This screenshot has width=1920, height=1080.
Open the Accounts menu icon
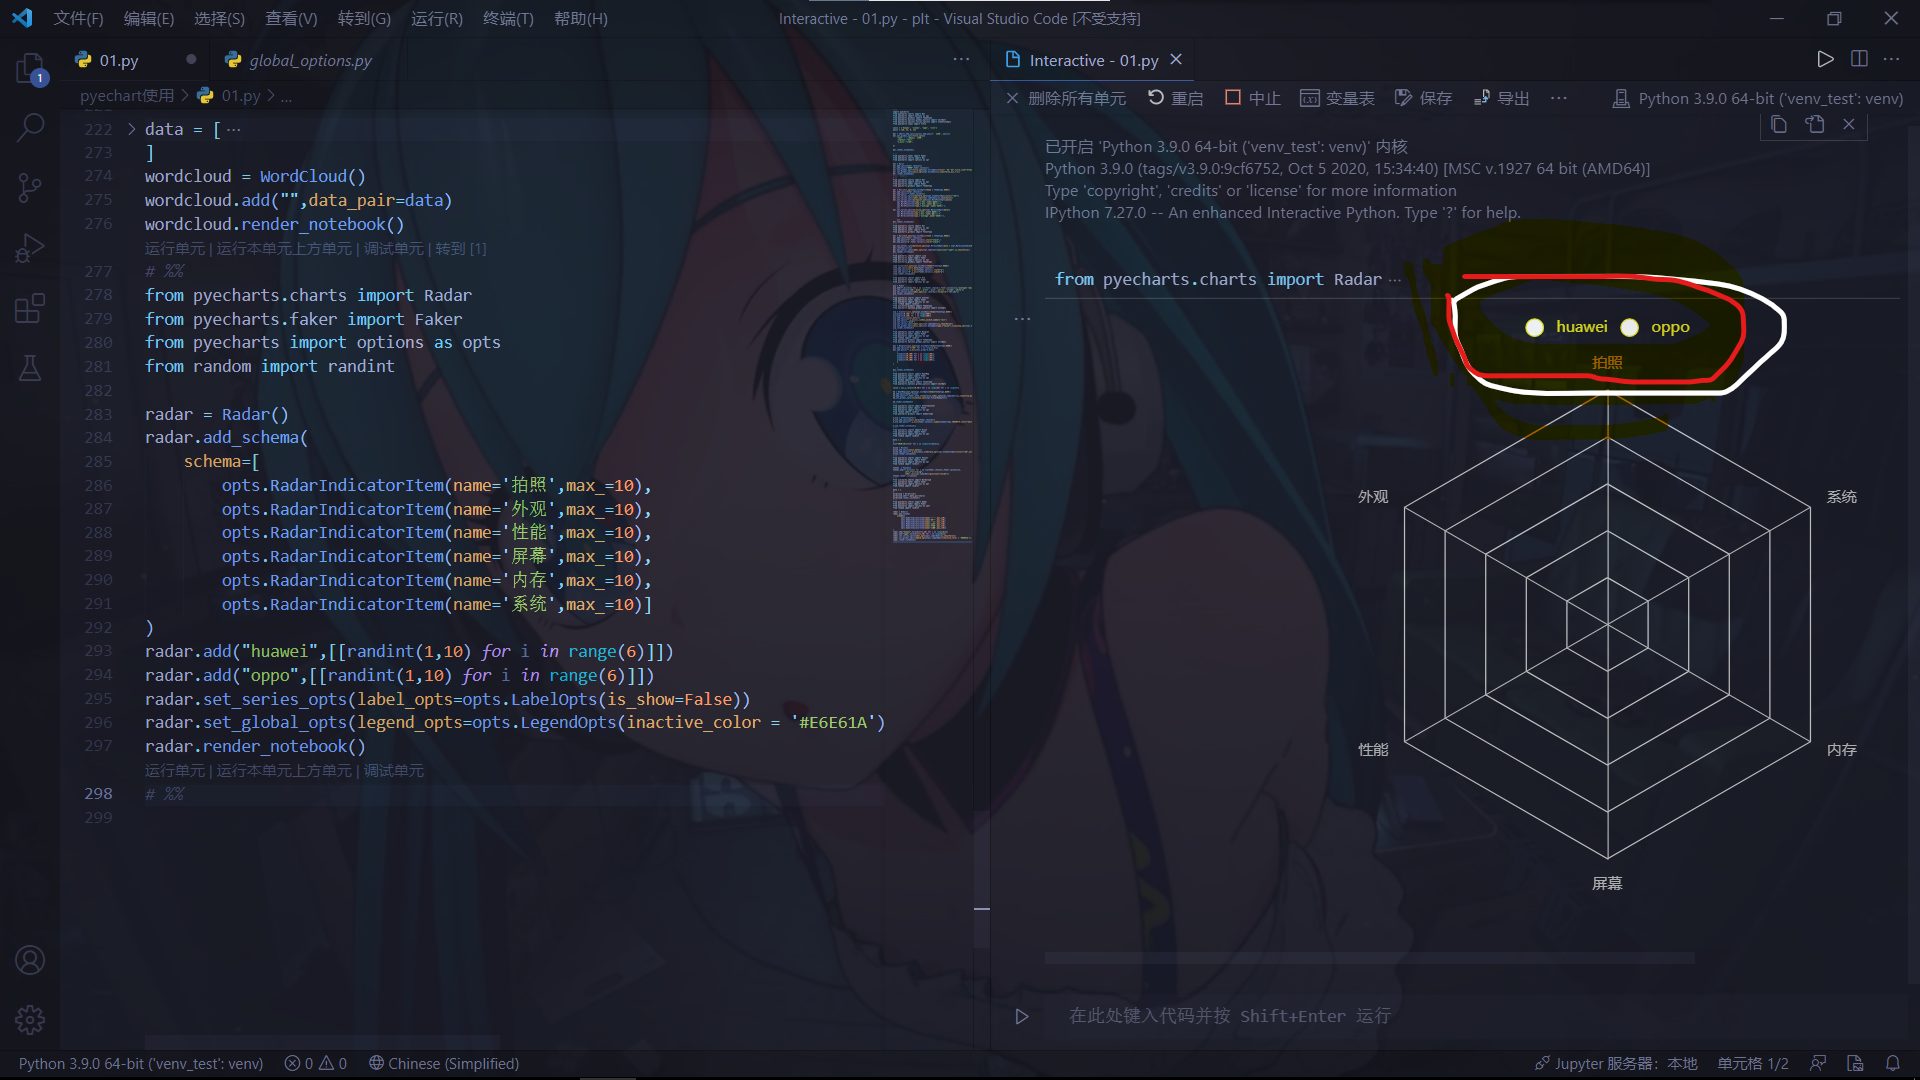pyautogui.click(x=30, y=960)
